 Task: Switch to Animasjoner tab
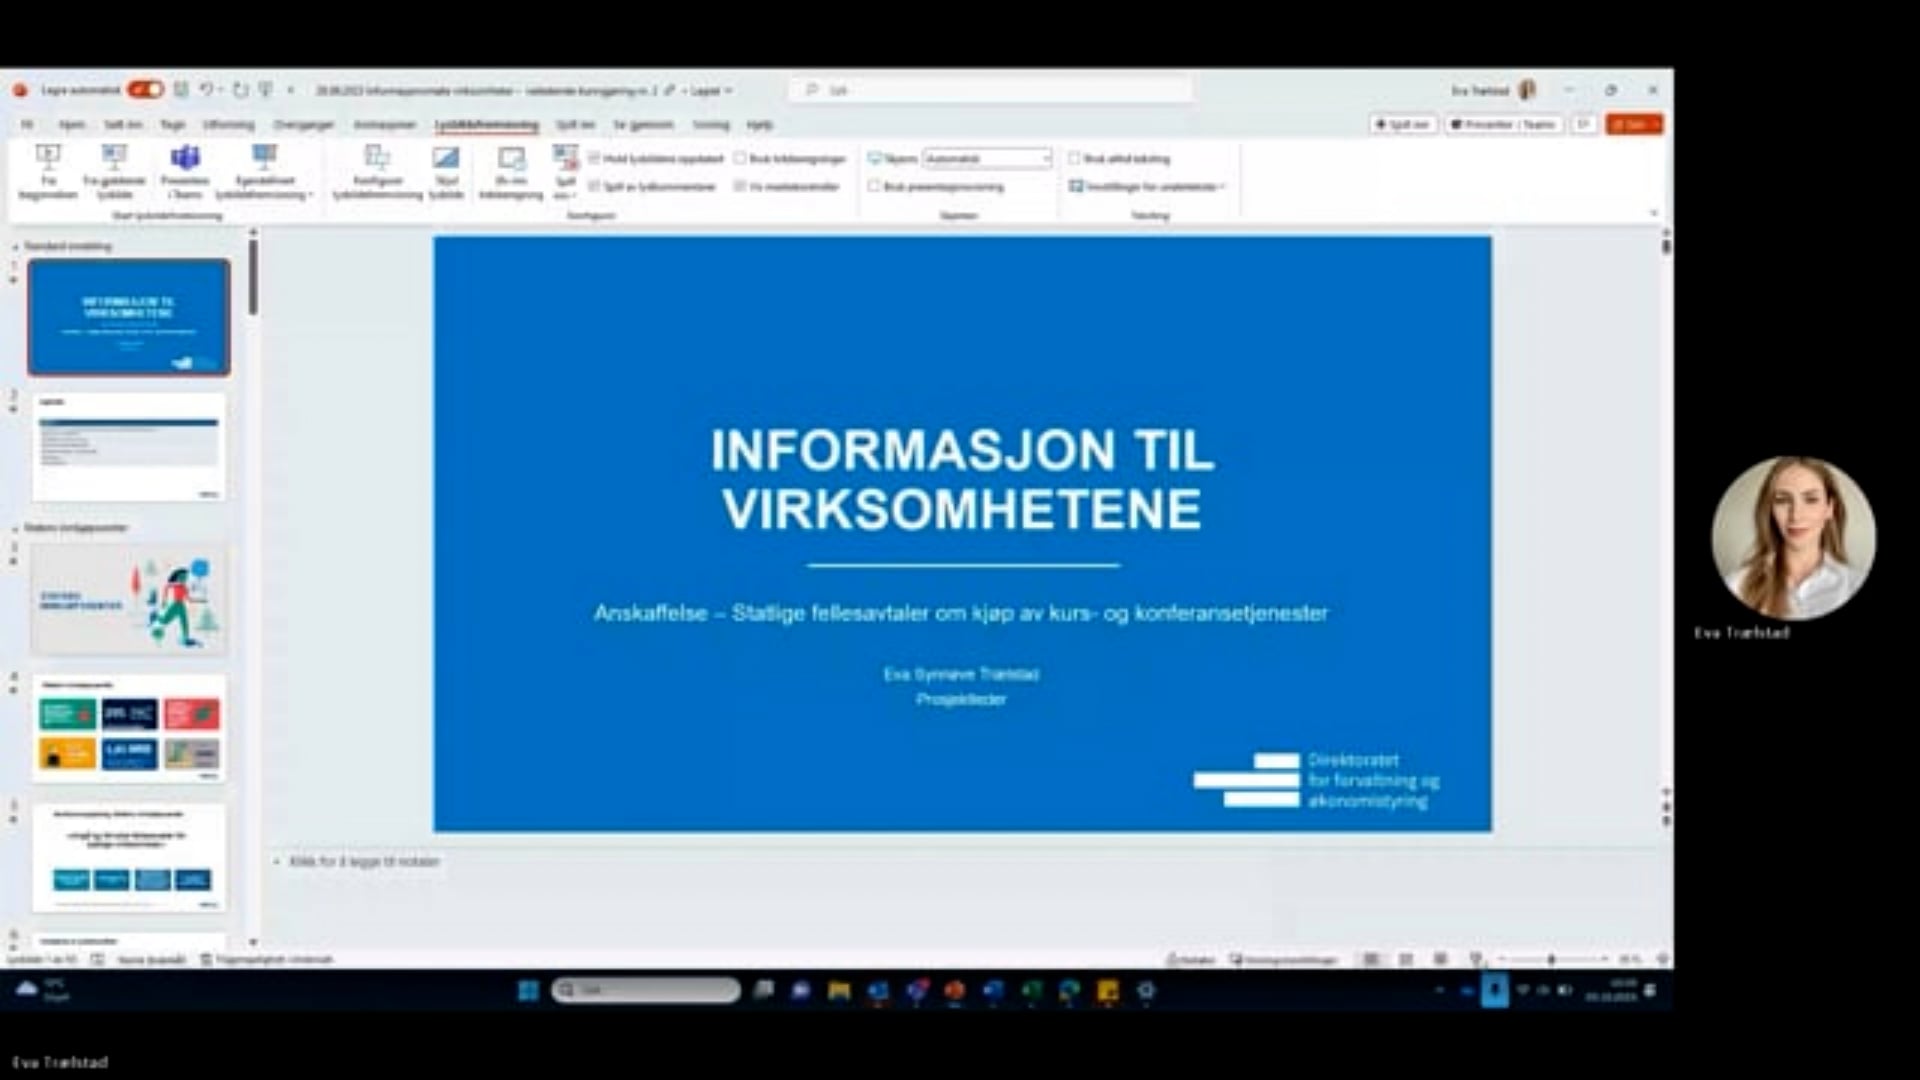384,124
